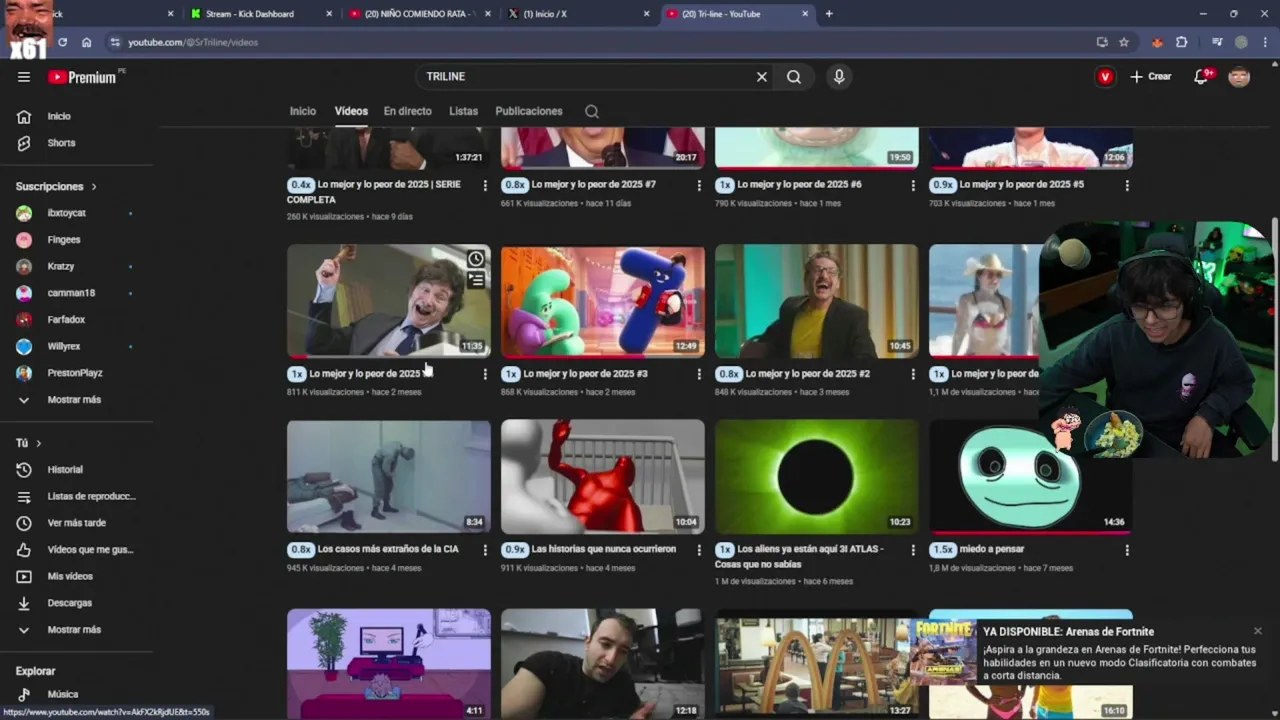
Task: Bookmark page with star icon
Action: click(1124, 42)
